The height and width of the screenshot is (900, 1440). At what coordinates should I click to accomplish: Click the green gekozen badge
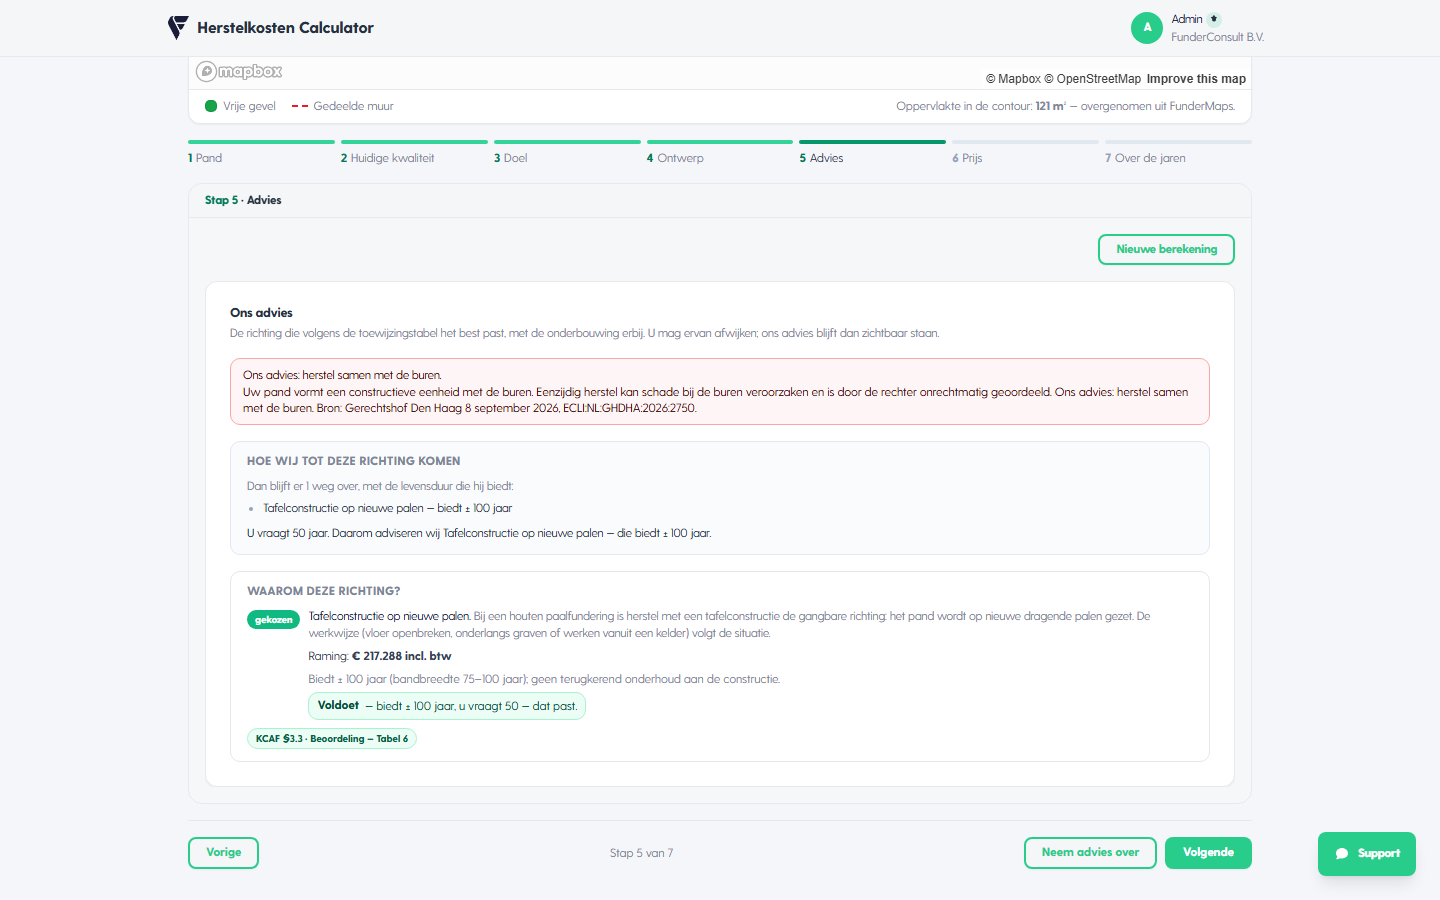pyautogui.click(x=273, y=620)
